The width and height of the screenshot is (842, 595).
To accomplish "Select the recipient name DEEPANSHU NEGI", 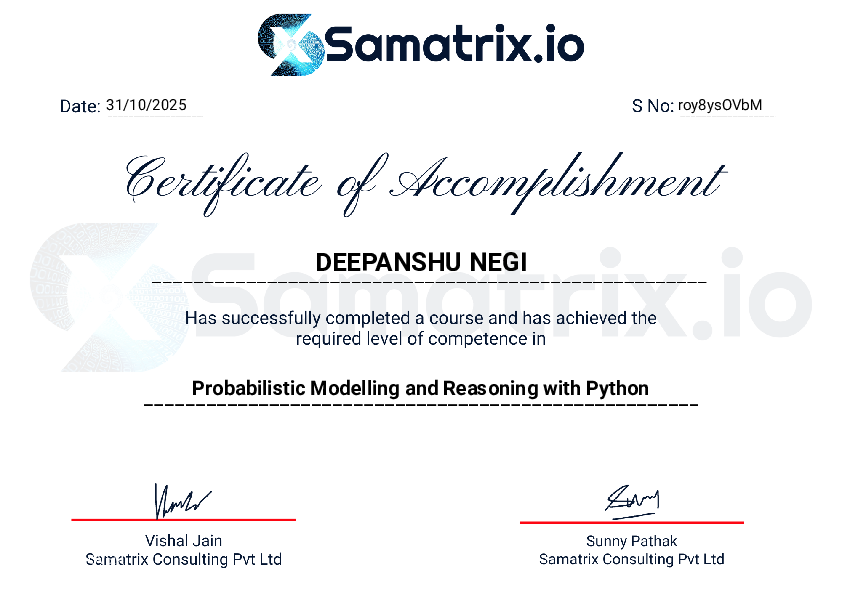I will point(421,263).
